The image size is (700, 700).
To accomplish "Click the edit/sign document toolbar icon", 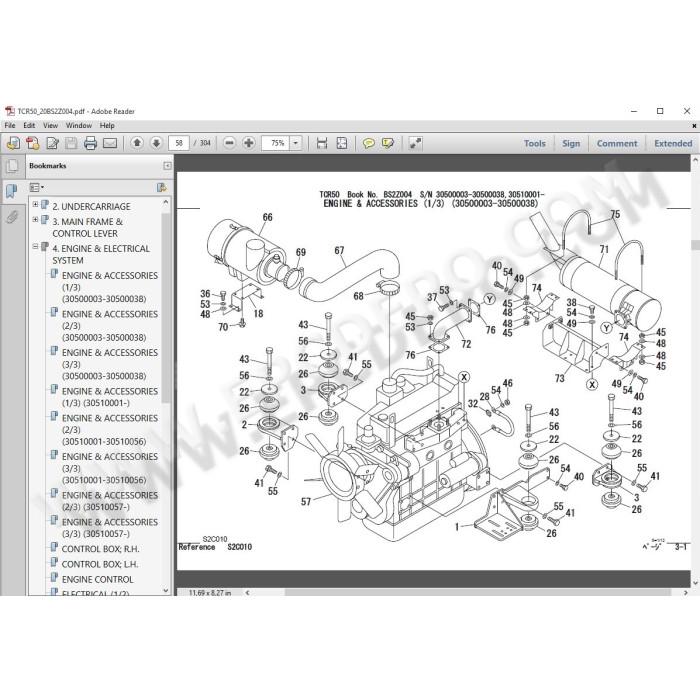I will pyautogui.click(x=52, y=143).
